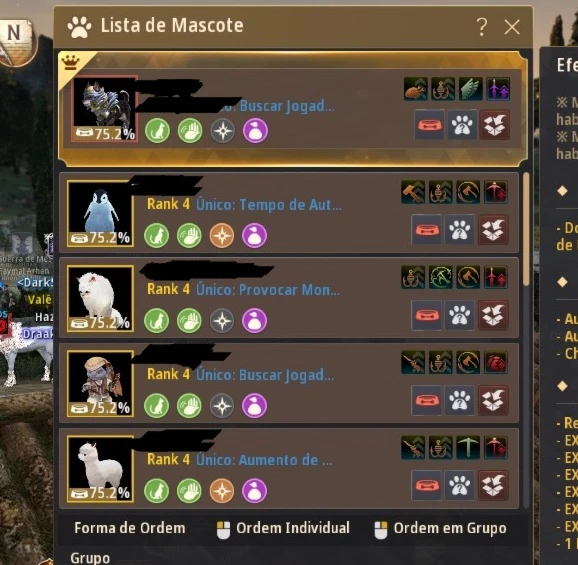The height and width of the screenshot is (565, 578).
Task: Click exchange box icon on Buscar Jogad... Rank 4 row
Action: pos(493,401)
